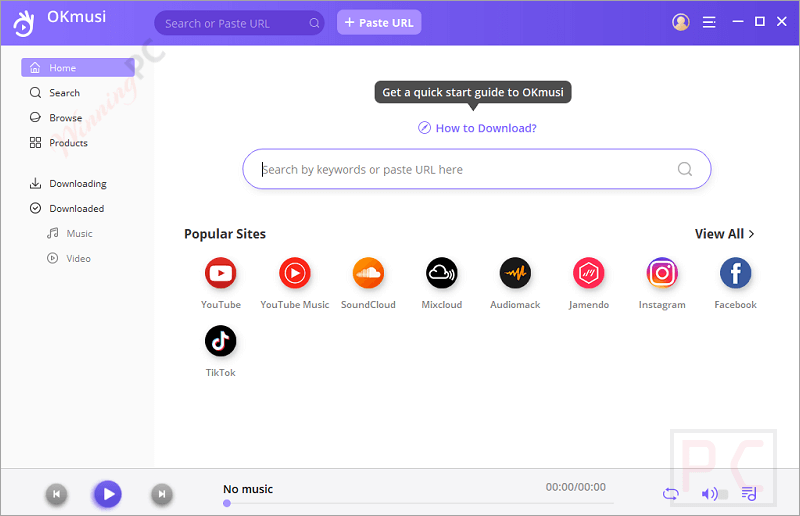
Task: Click the 00:00/00:00 time display
Action: [576, 487]
